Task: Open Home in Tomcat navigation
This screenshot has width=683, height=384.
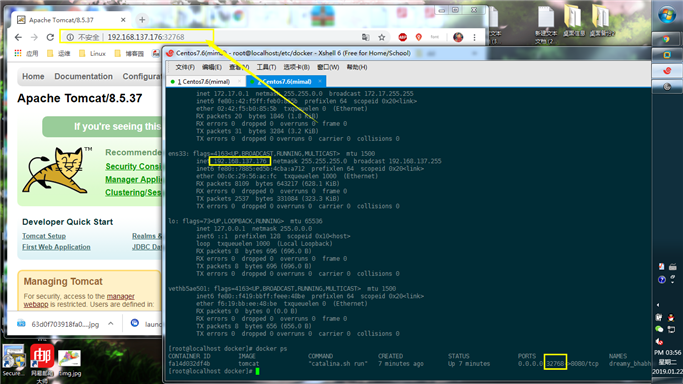Action: [x=33, y=77]
